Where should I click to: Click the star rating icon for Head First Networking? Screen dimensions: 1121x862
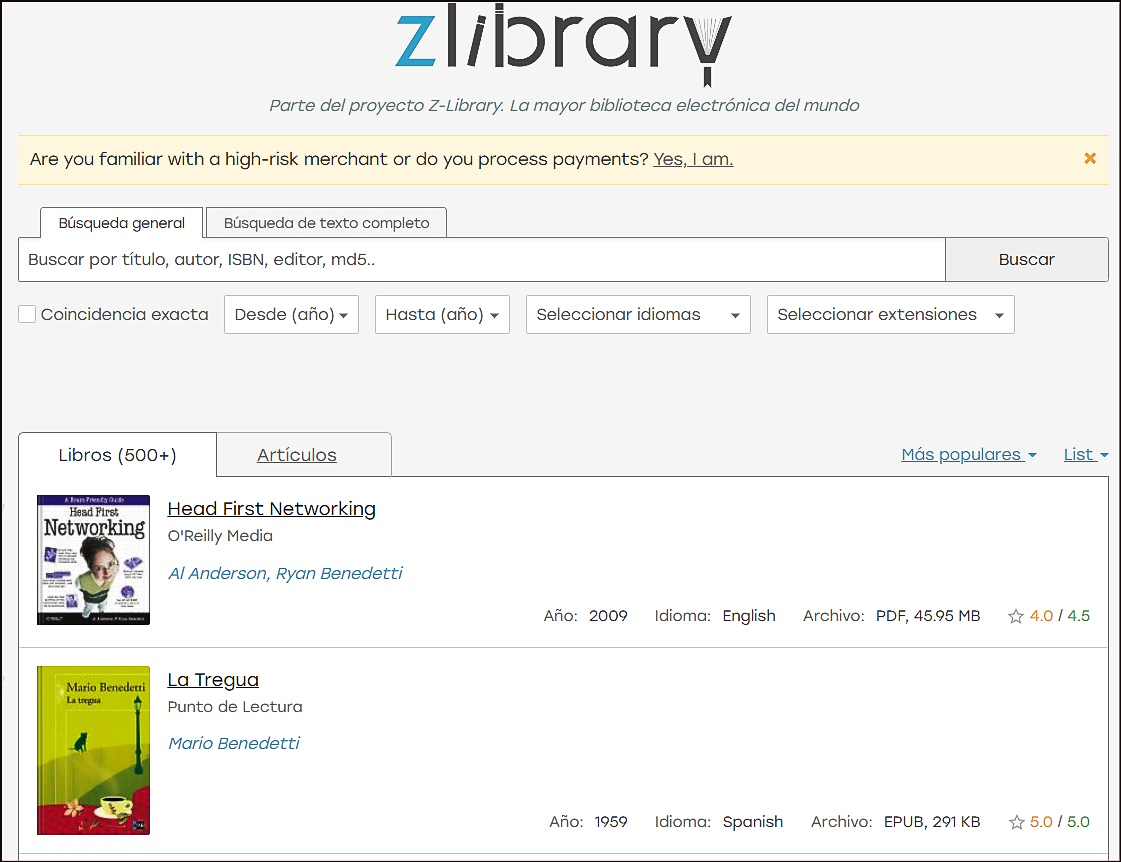pos(1015,616)
